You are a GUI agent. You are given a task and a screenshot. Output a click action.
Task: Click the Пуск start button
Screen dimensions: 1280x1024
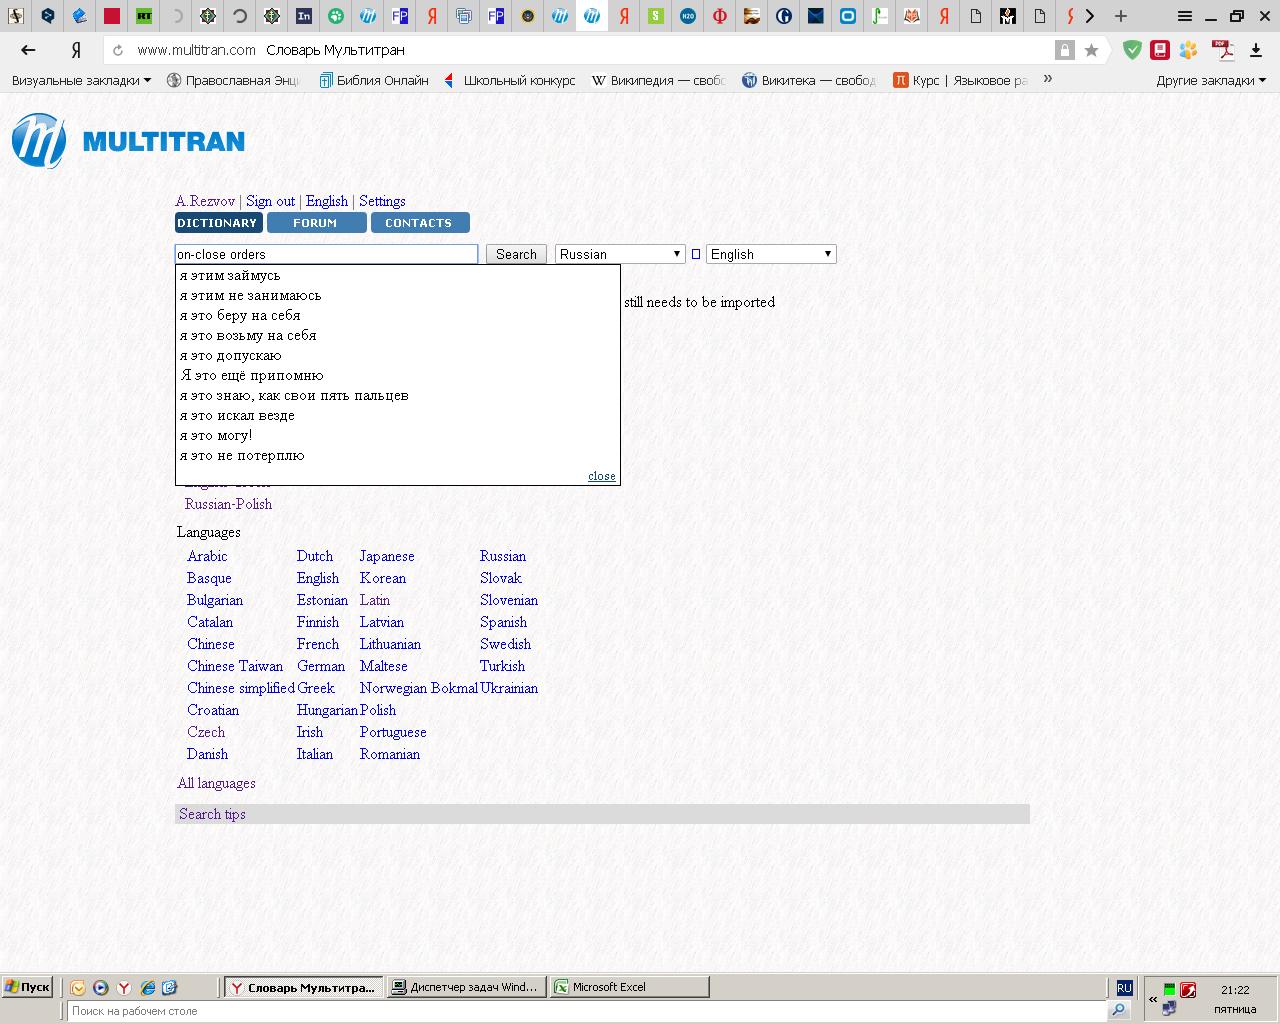27,987
